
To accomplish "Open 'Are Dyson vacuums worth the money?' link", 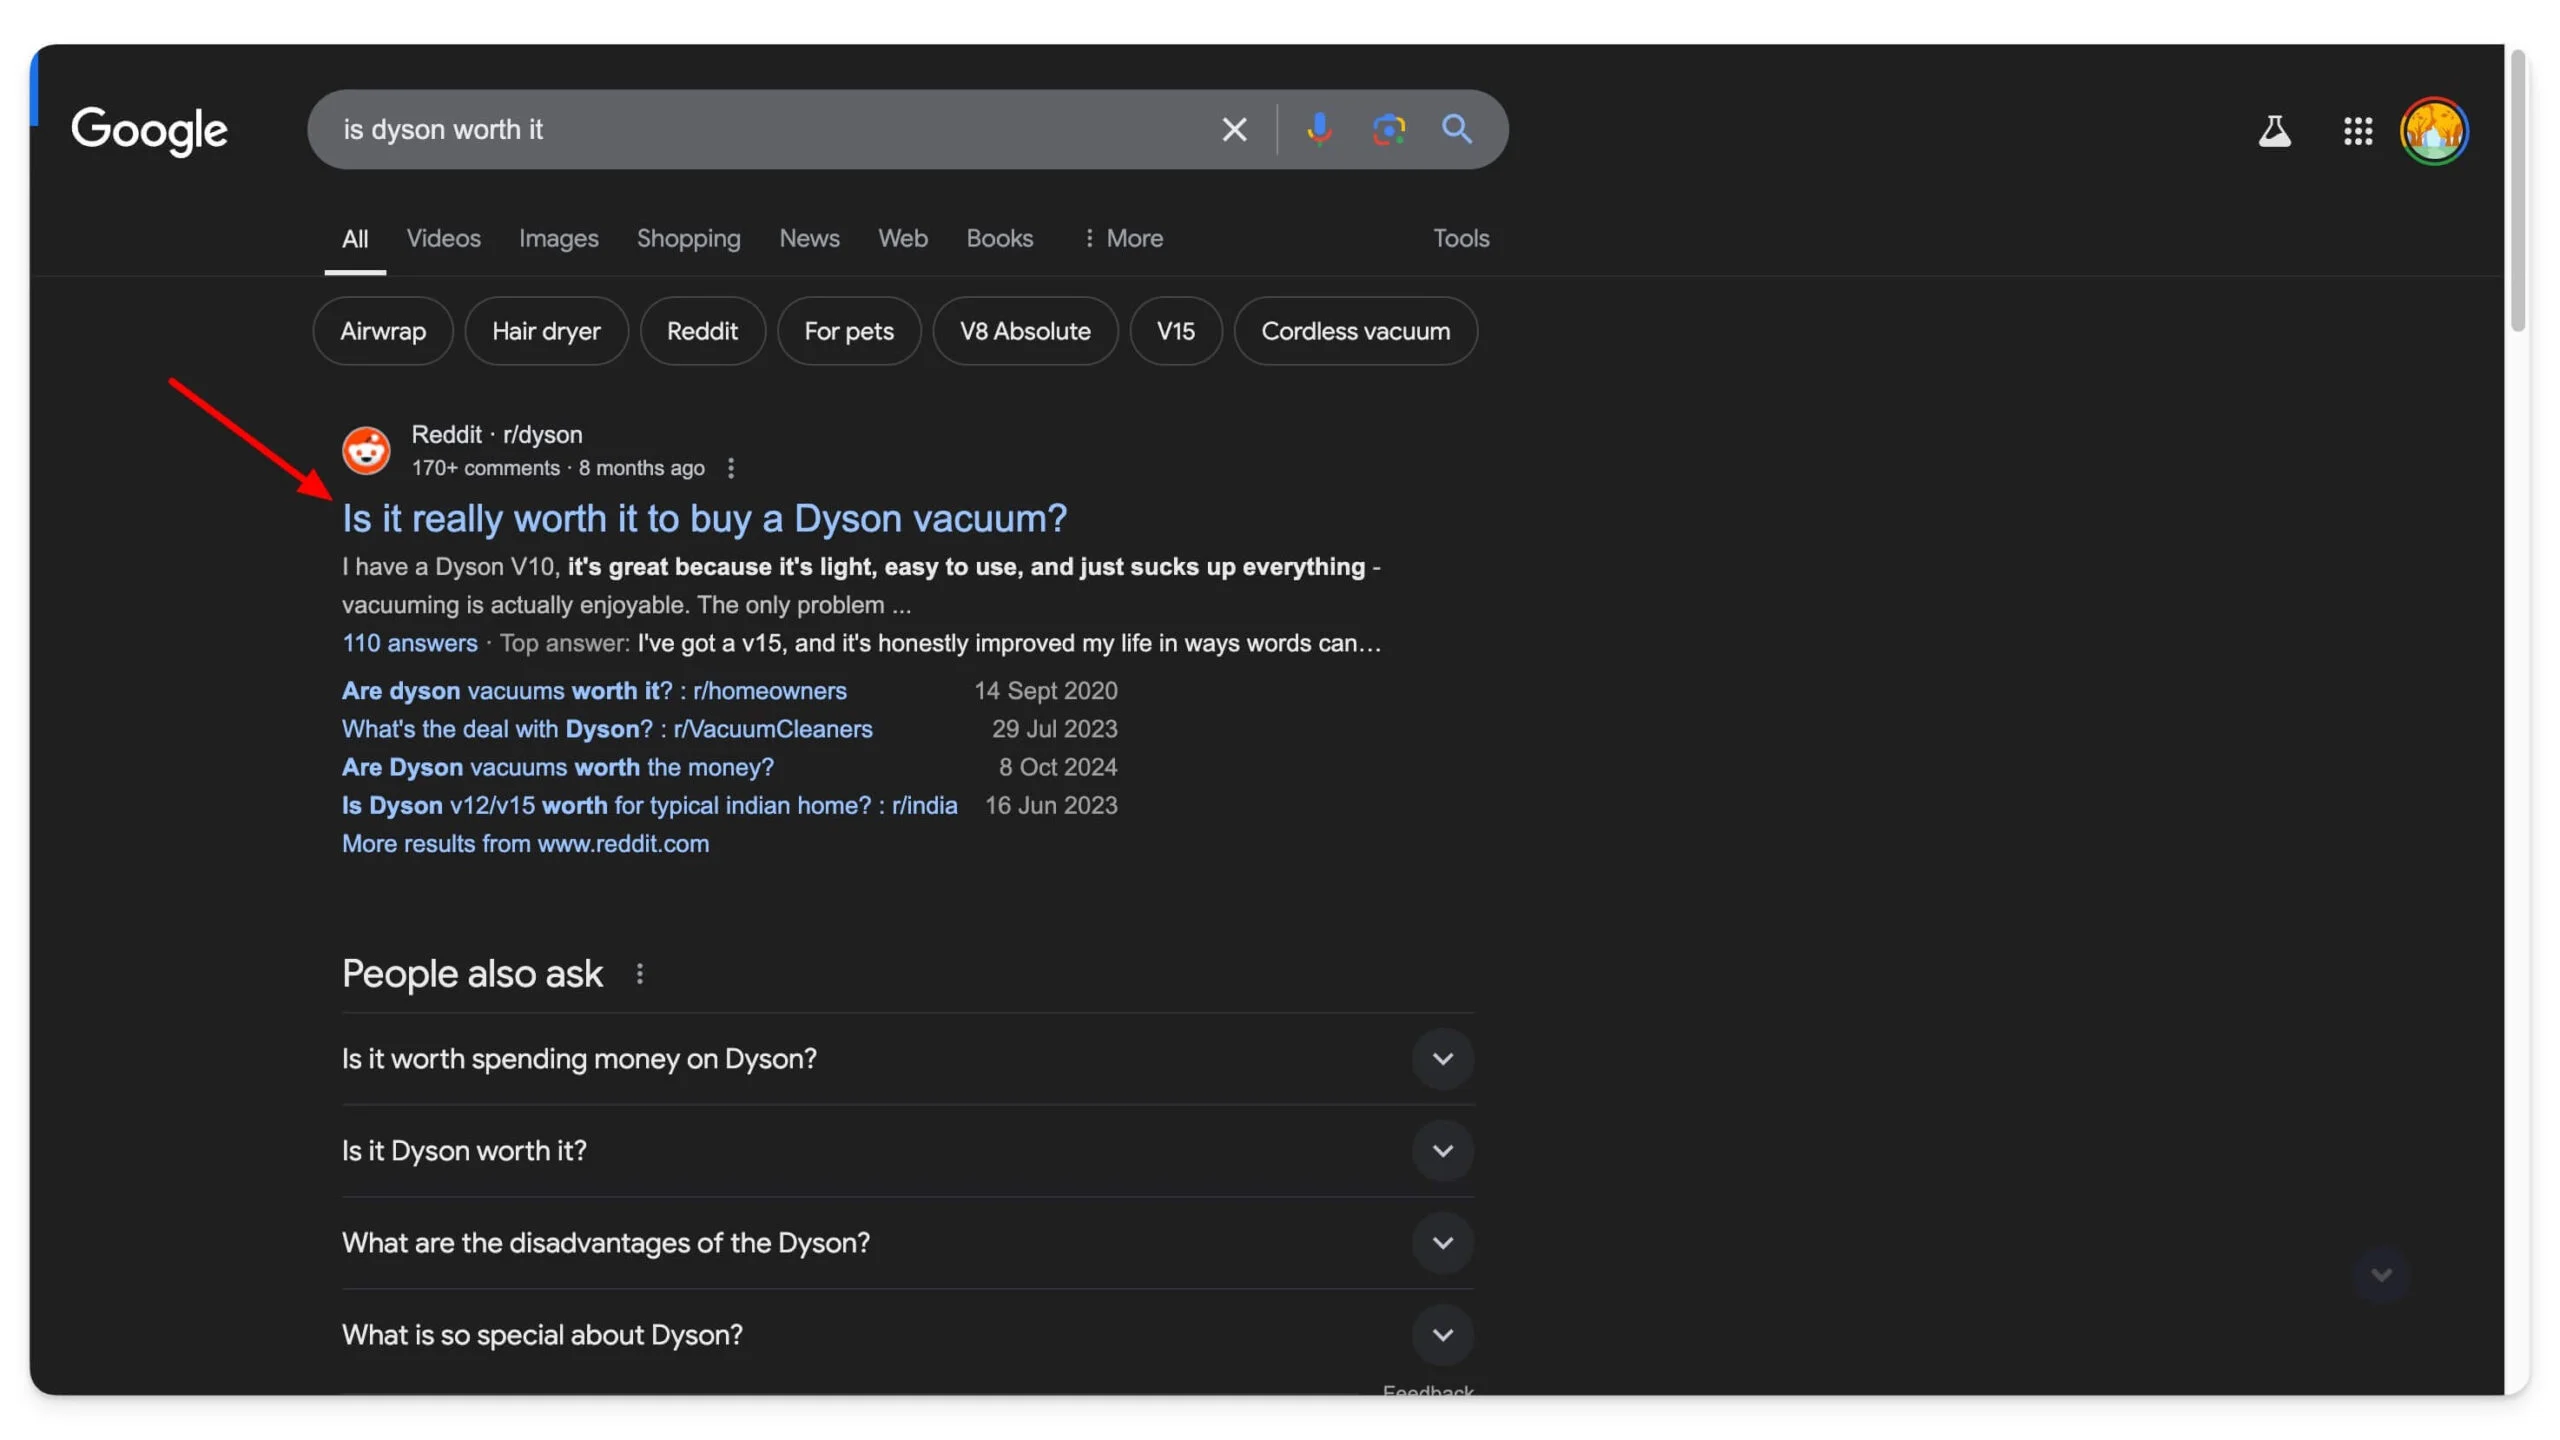I will click(557, 767).
